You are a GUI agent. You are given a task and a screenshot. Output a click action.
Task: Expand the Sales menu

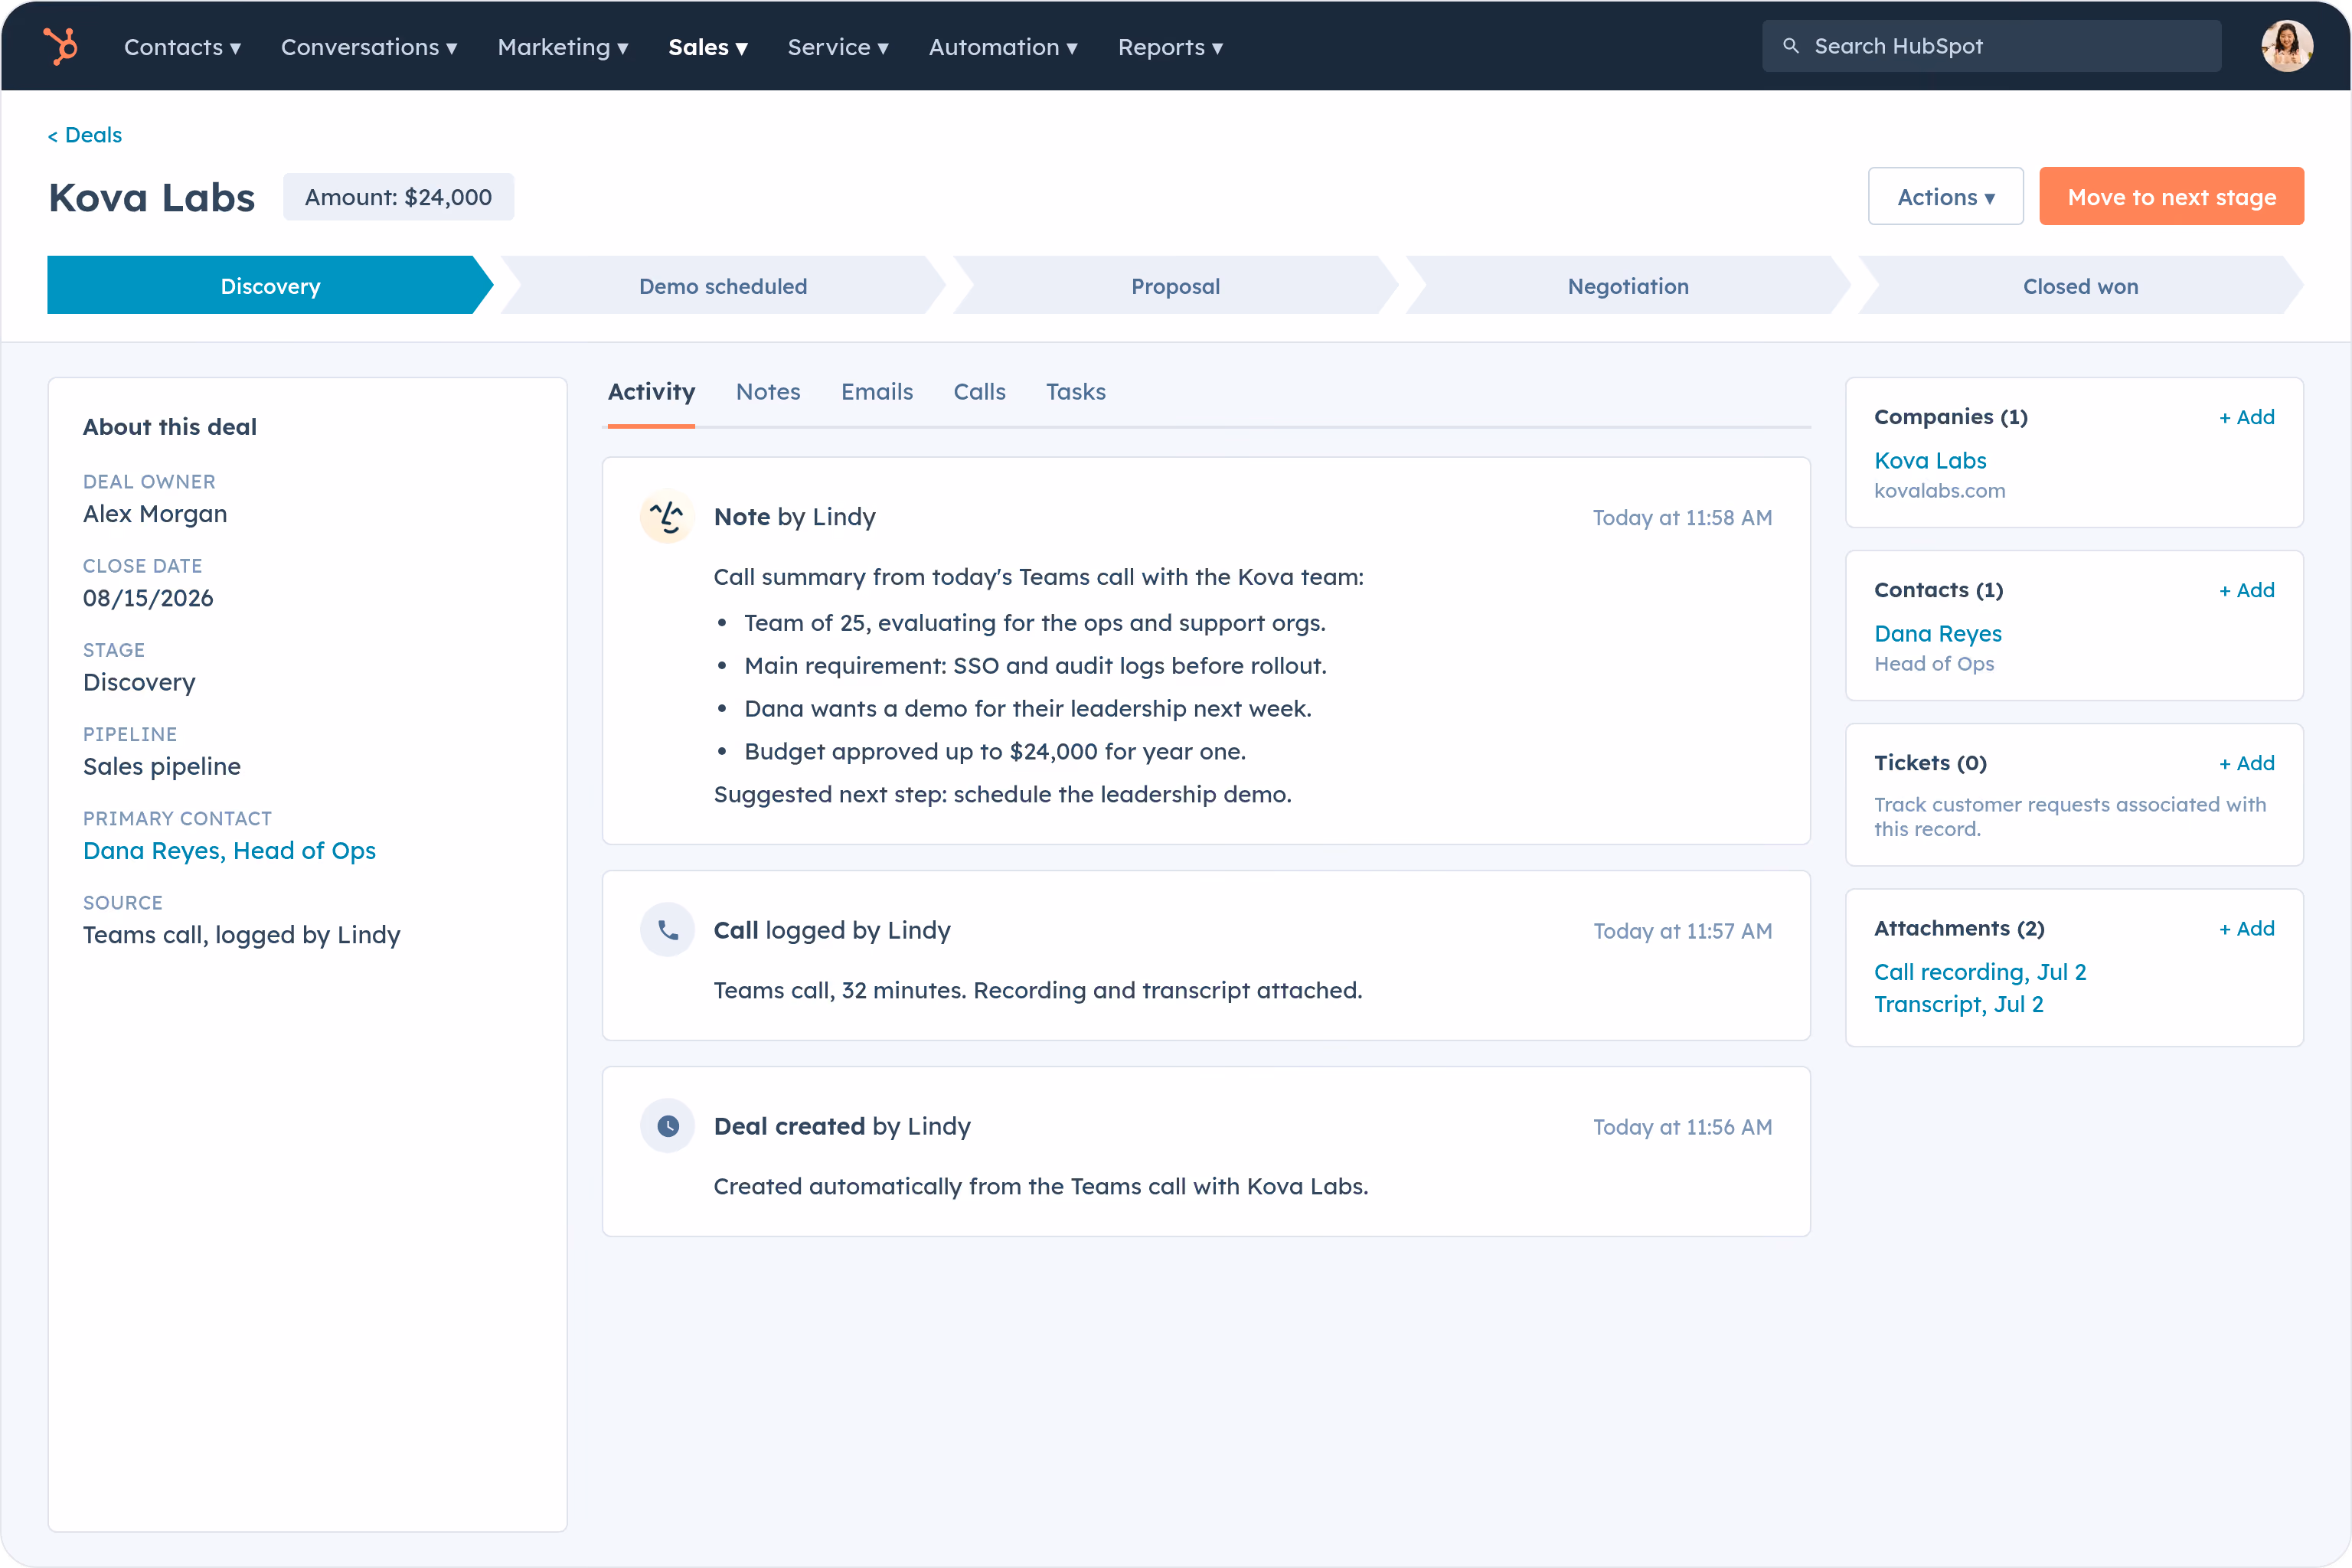coord(708,47)
